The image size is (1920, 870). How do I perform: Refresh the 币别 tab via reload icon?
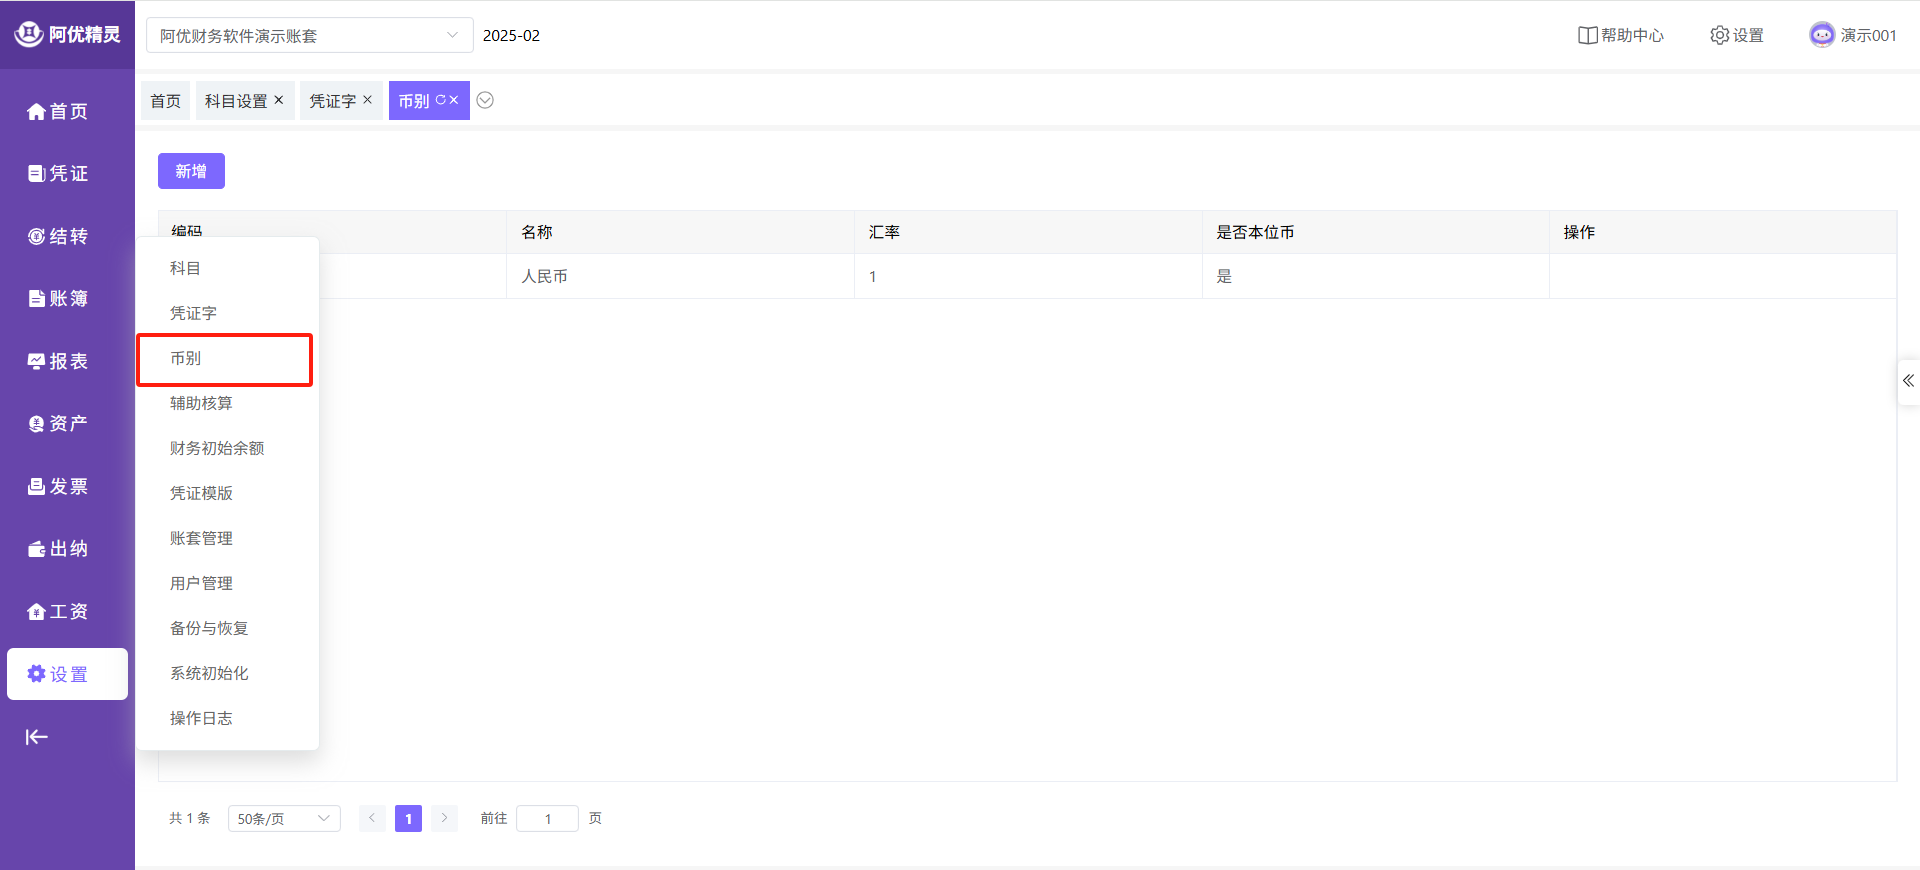click(x=440, y=100)
